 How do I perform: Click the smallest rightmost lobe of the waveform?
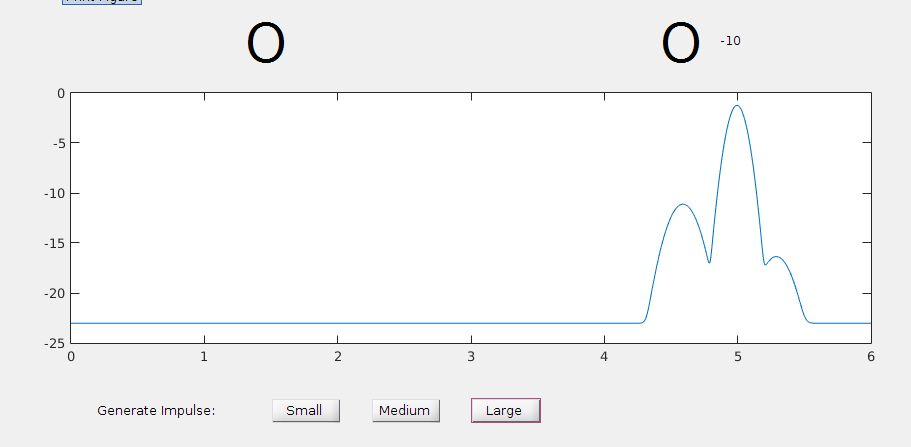coord(776,258)
